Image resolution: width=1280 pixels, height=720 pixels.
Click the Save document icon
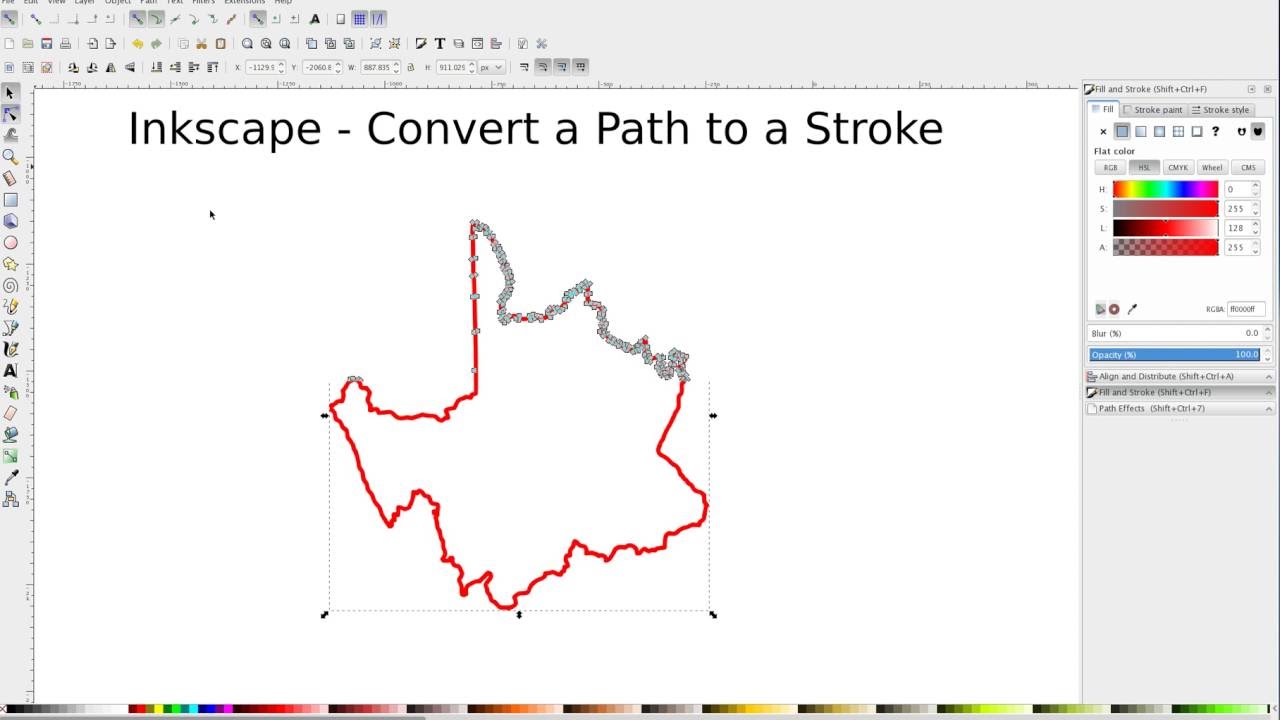pyautogui.click(x=46, y=44)
